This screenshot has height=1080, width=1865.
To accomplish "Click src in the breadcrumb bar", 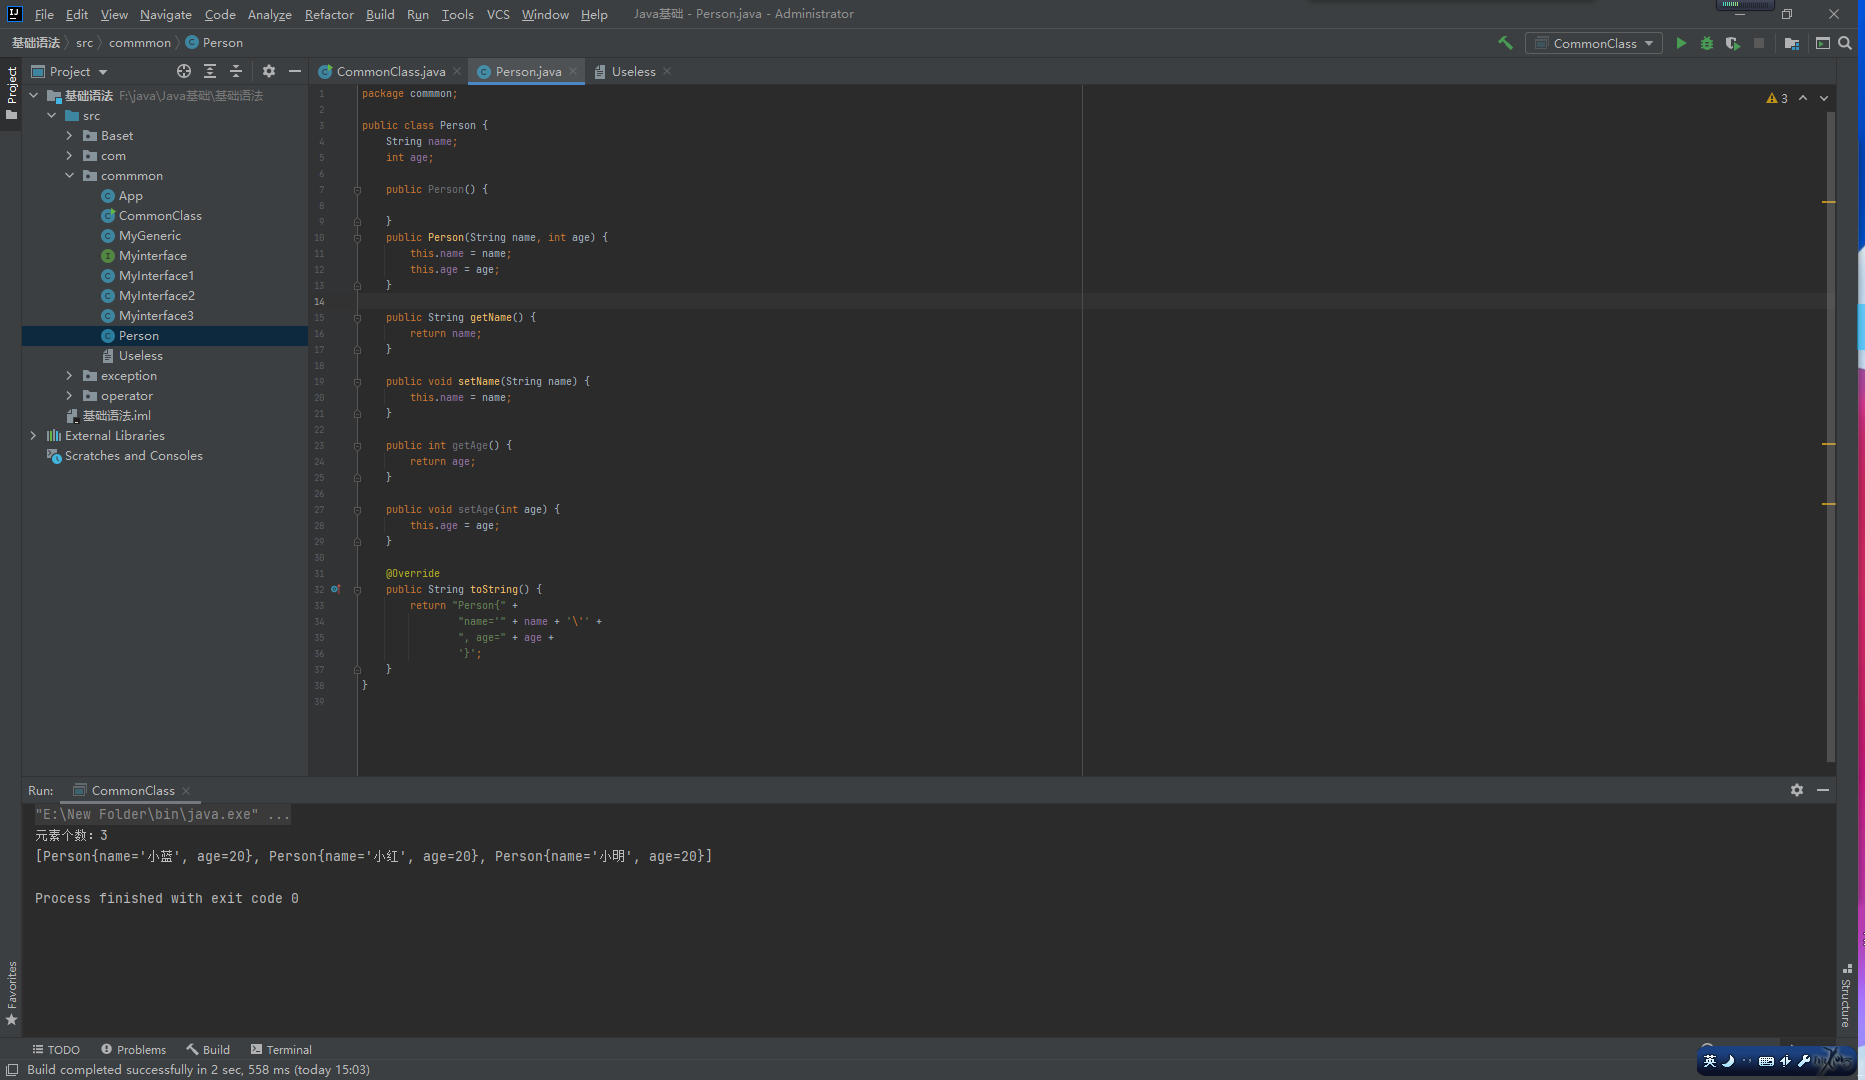I will [84, 43].
